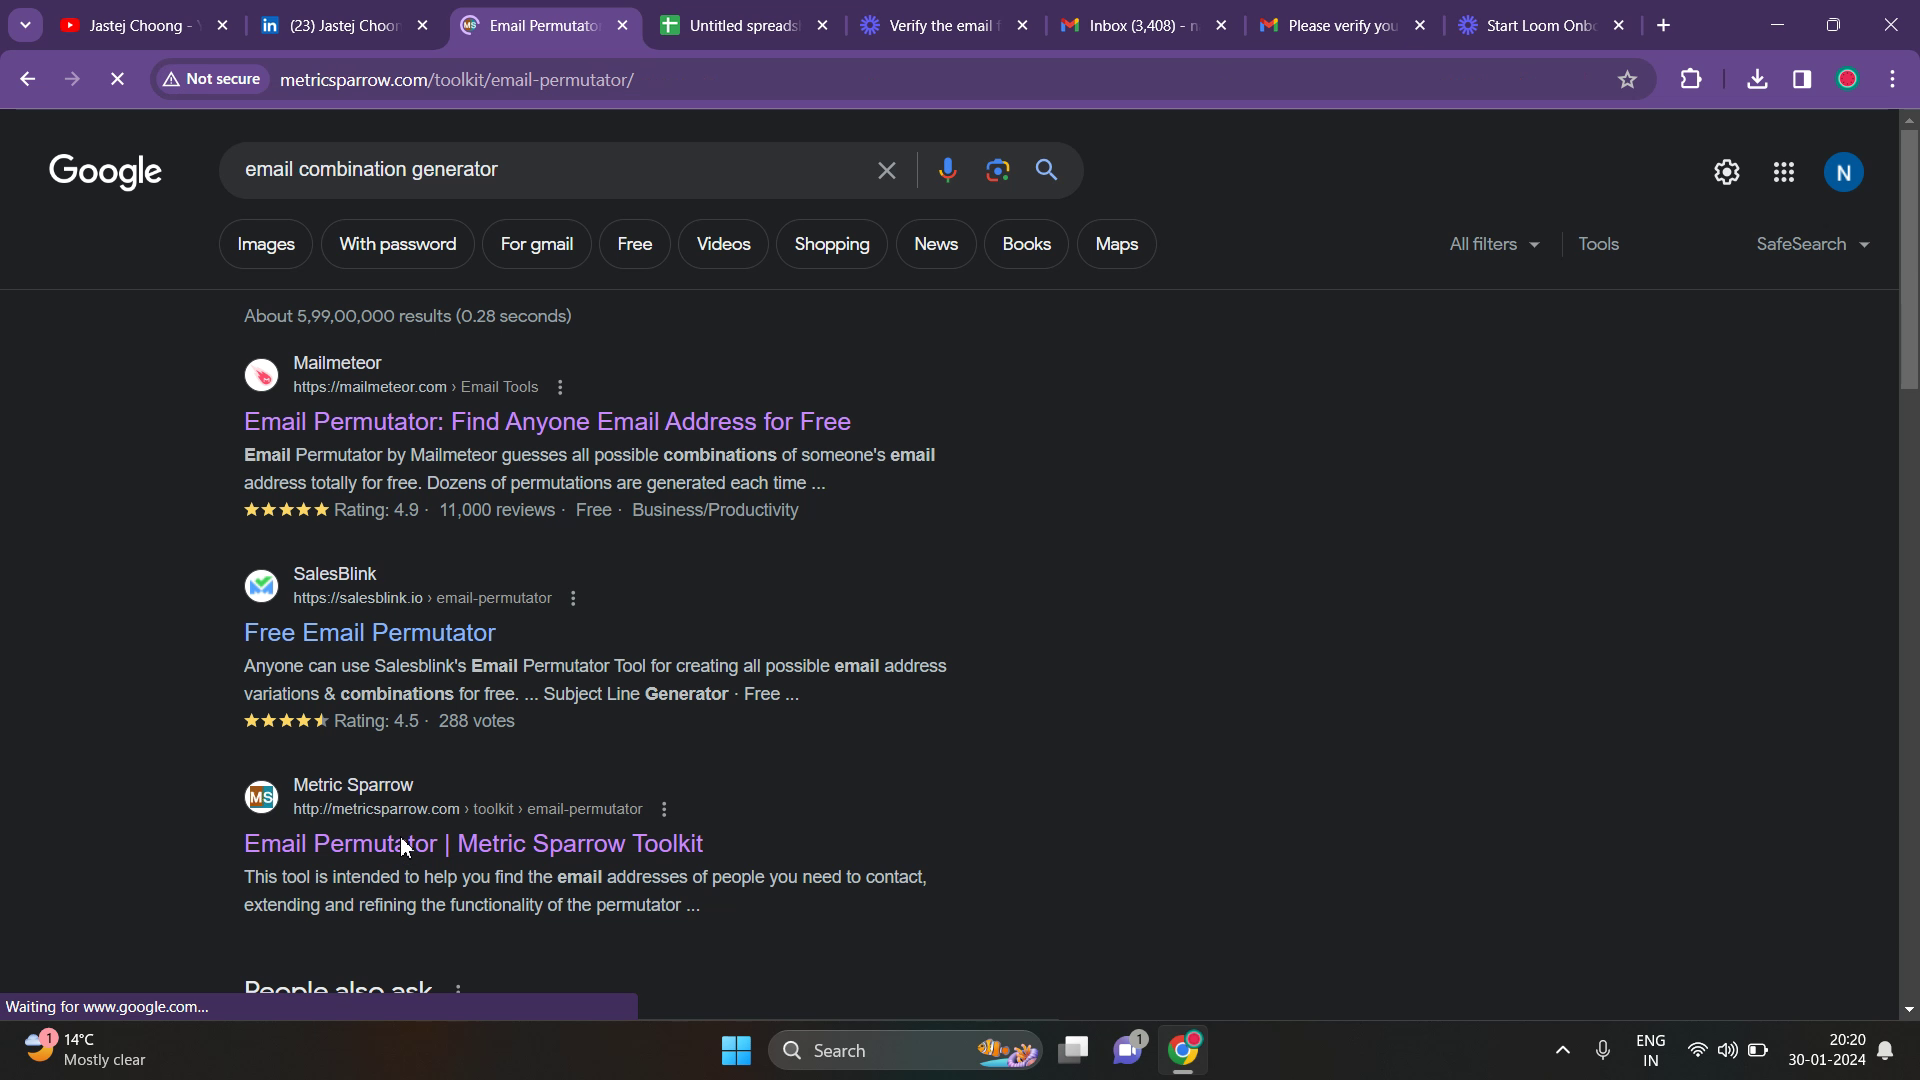The width and height of the screenshot is (1920, 1080).
Task: Open the Chrome three-dot menu
Action: (x=1893, y=79)
